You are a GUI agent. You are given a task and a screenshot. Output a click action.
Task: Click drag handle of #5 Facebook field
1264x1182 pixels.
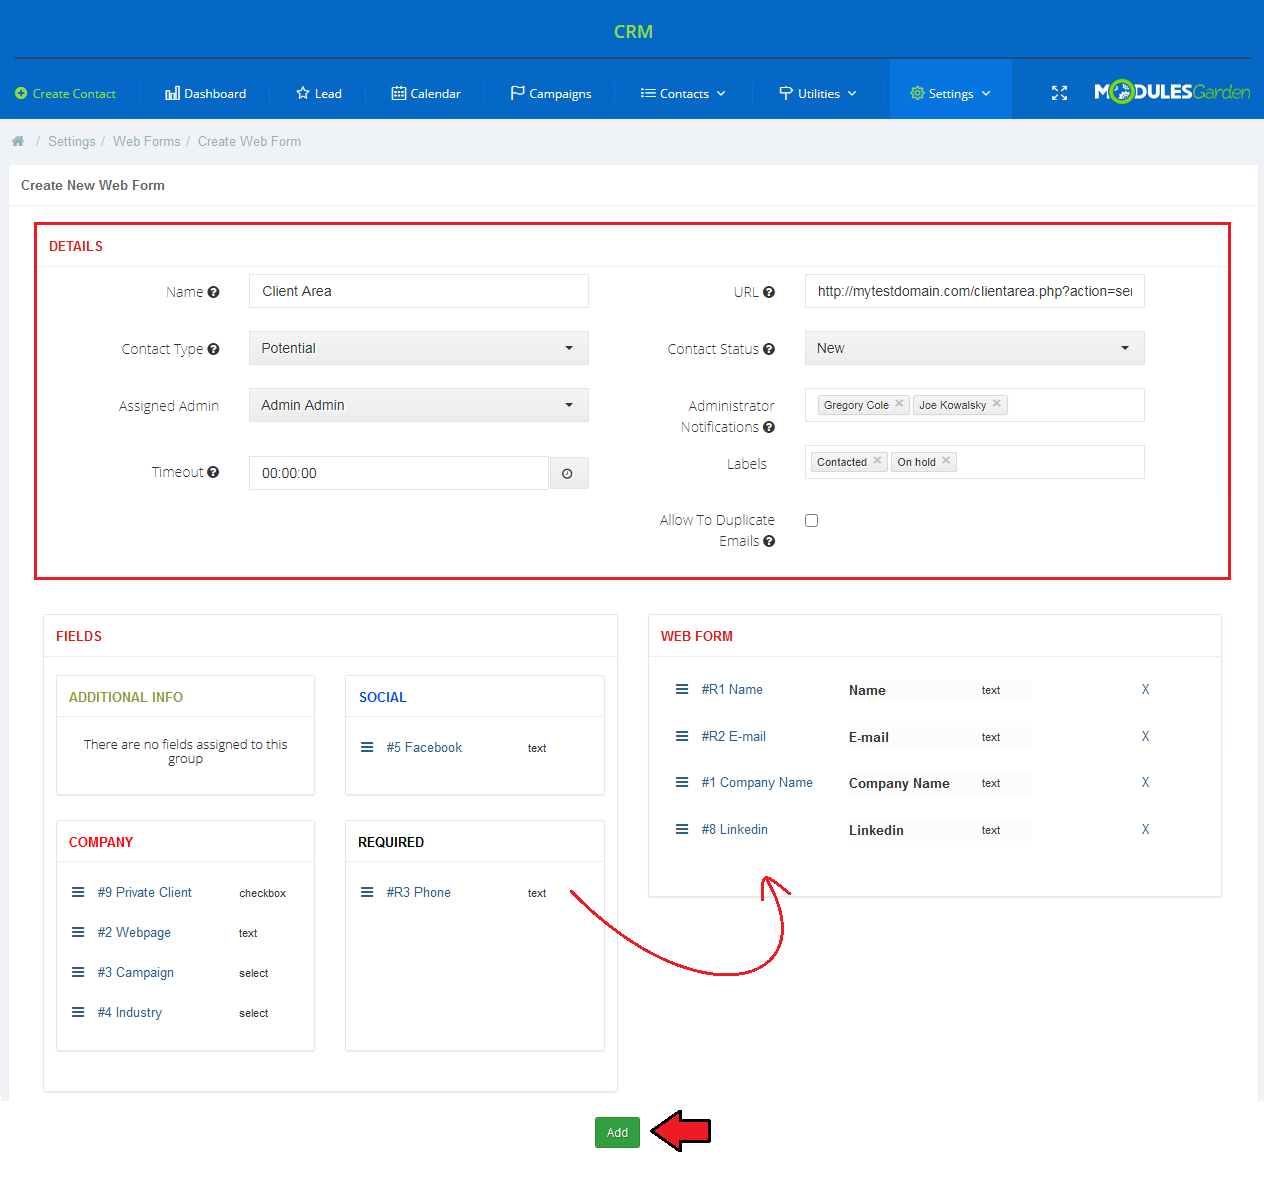[x=367, y=747]
